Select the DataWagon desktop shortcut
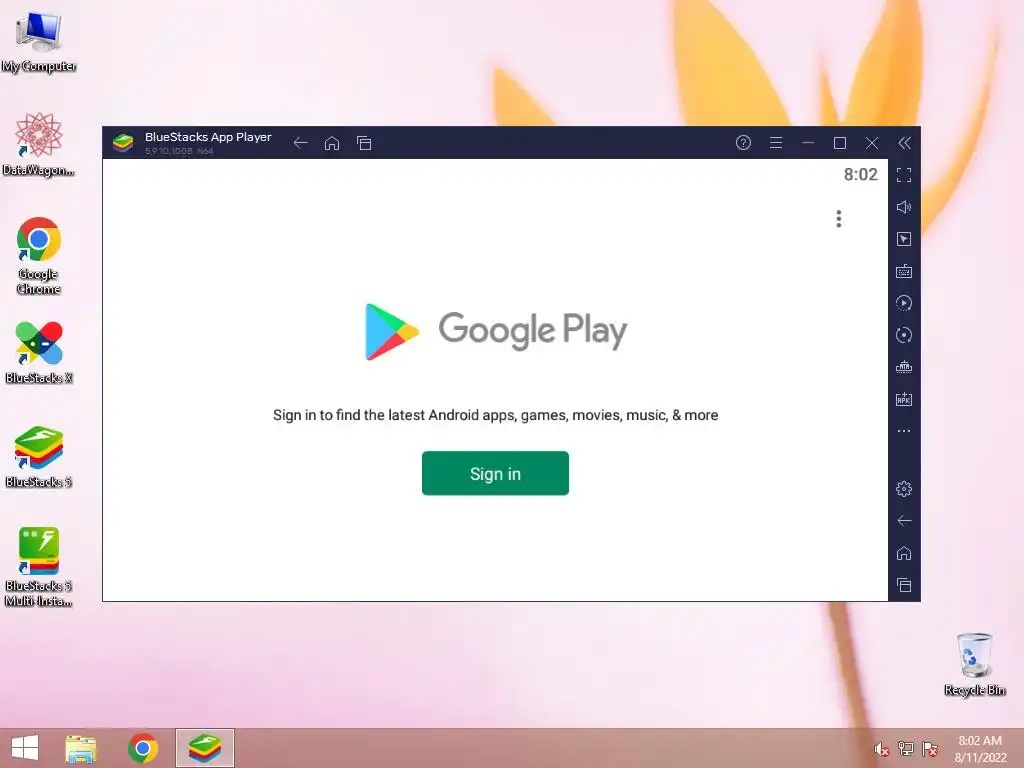 click(x=39, y=145)
